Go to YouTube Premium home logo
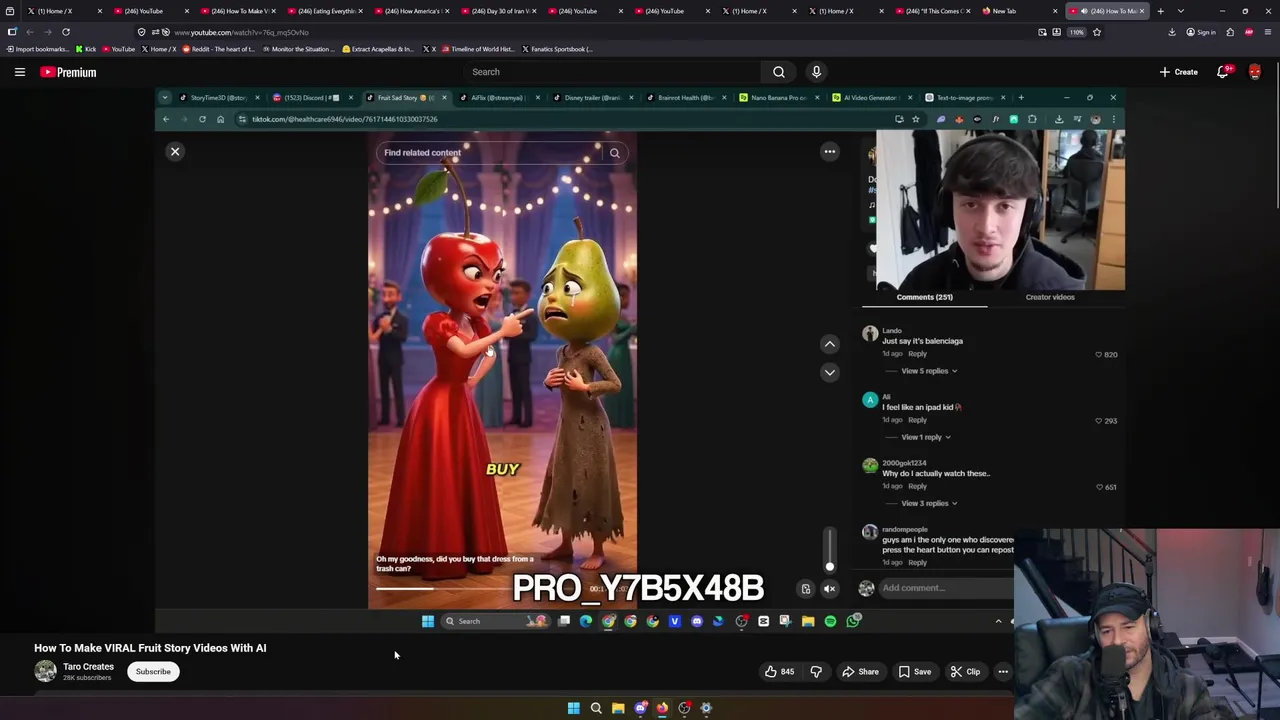Image resolution: width=1280 pixels, height=720 pixels. coord(68,72)
